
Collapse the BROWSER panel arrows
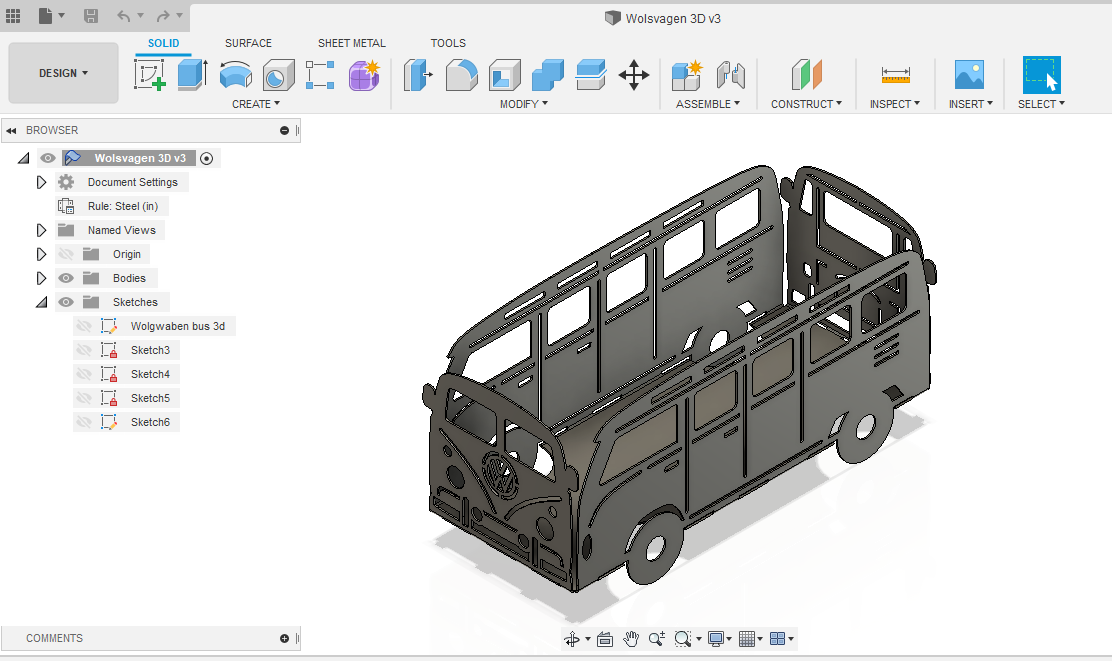11,130
